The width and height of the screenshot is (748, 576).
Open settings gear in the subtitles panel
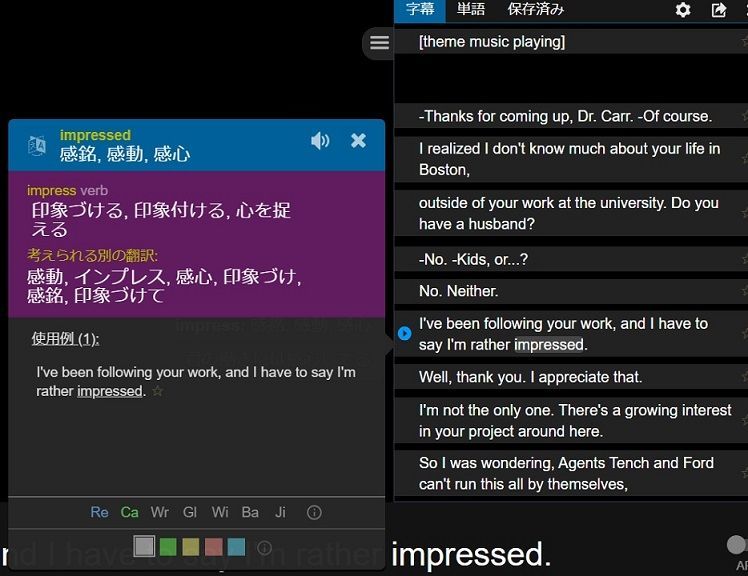coord(683,10)
